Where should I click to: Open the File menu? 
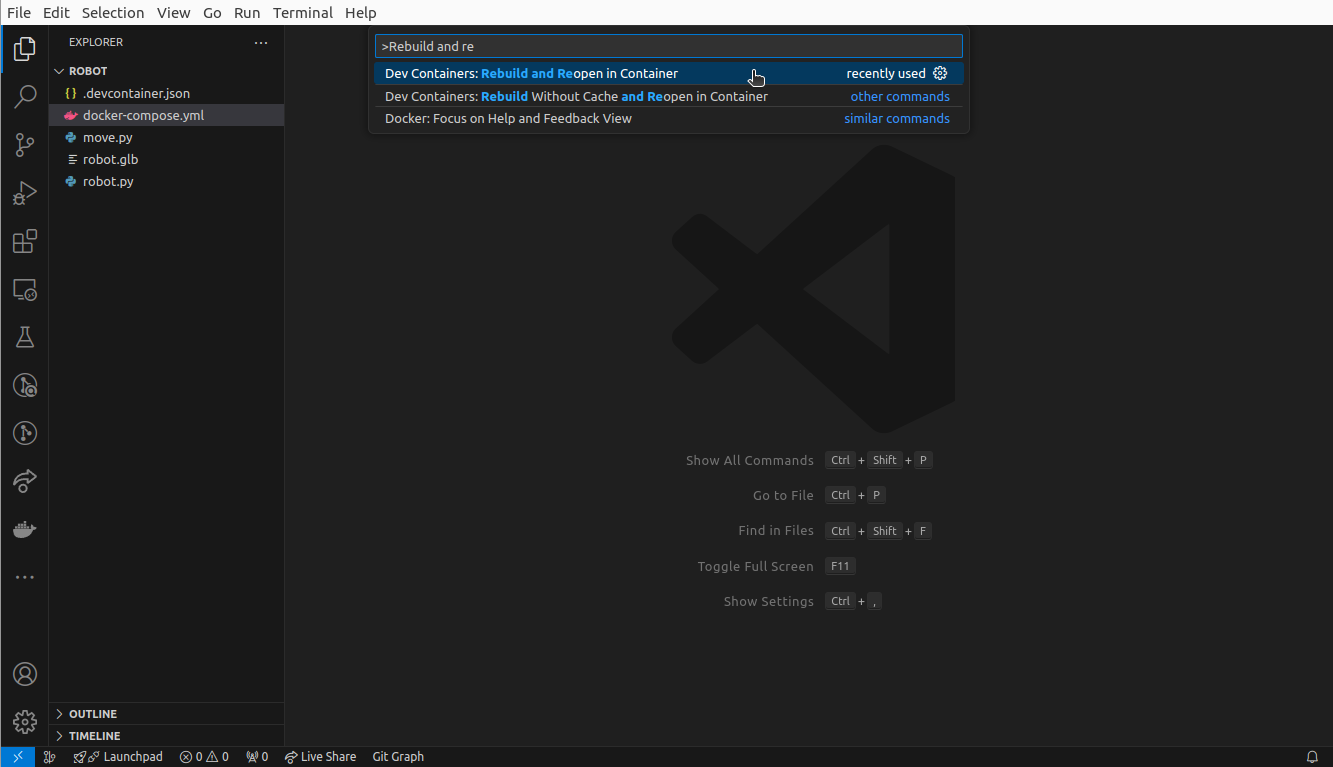tap(19, 13)
